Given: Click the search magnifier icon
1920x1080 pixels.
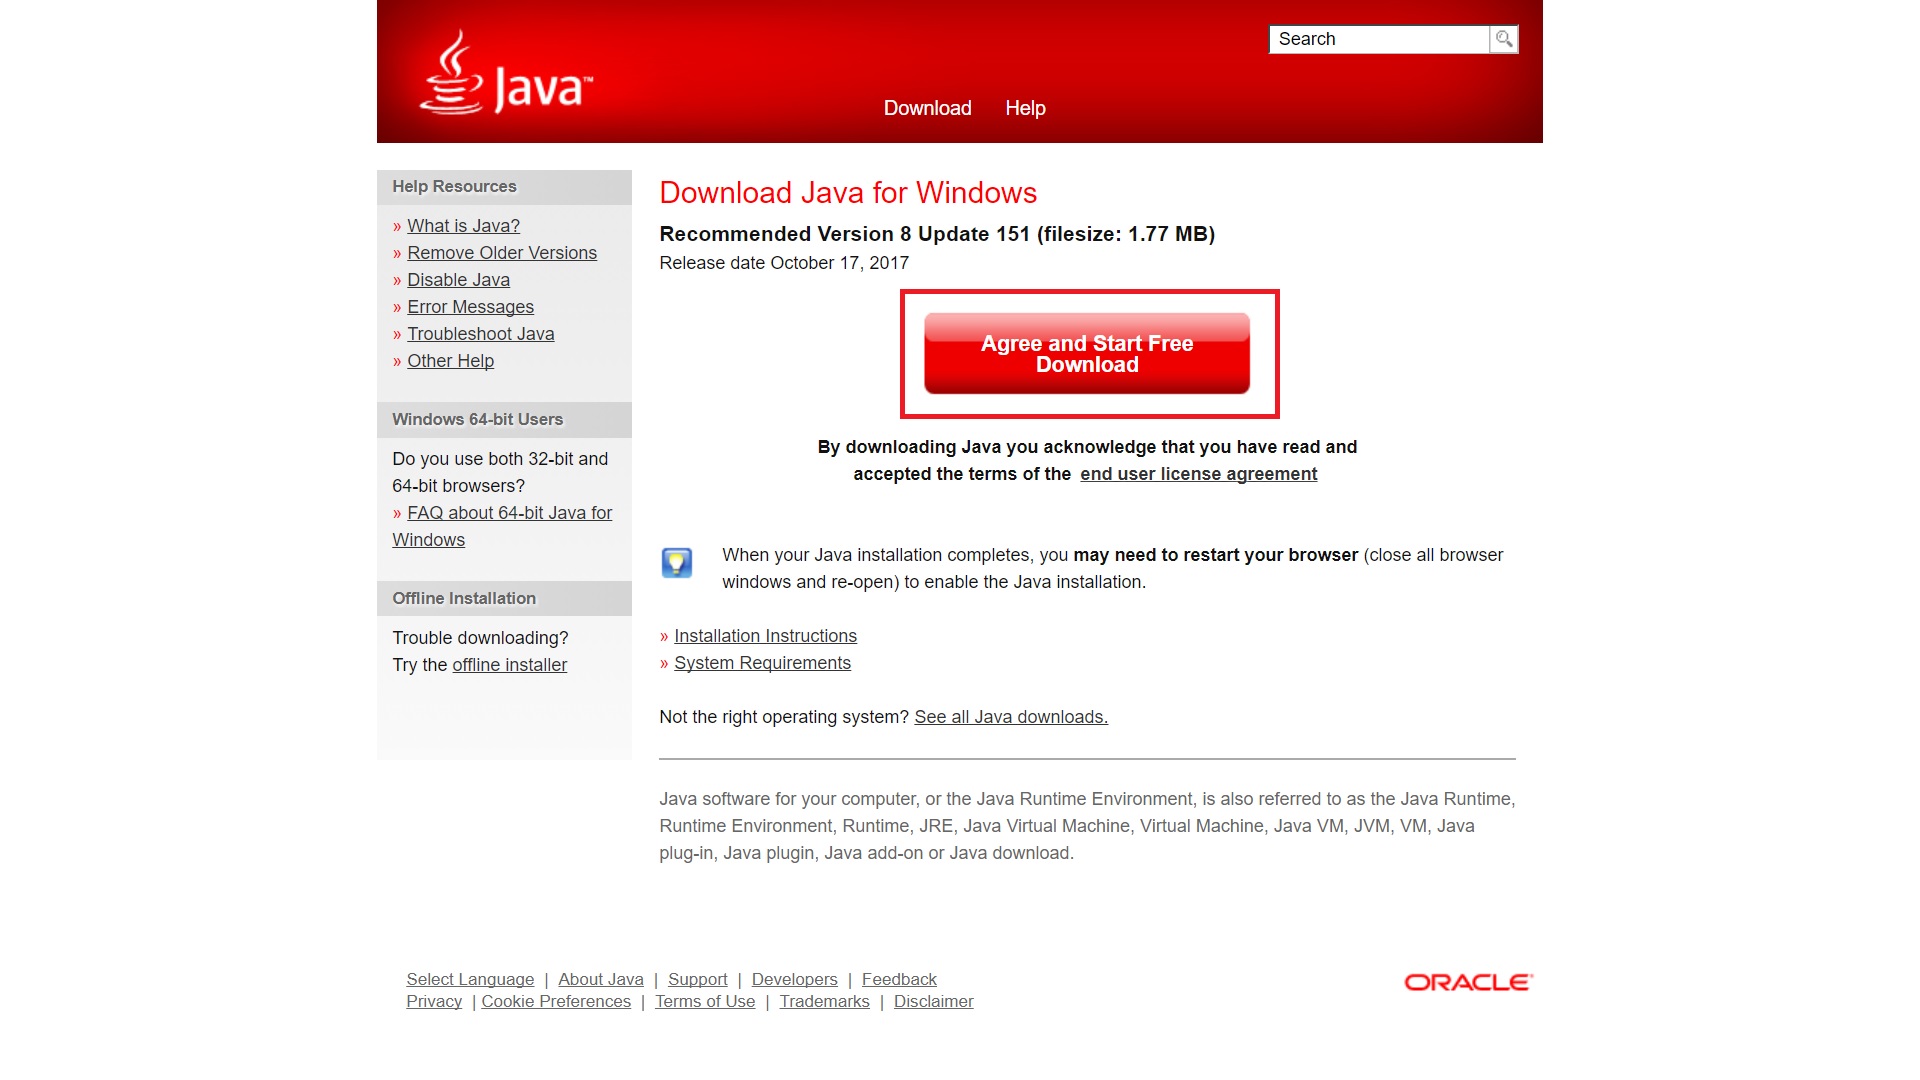Looking at the screenshot, I should coord(1504,39).
